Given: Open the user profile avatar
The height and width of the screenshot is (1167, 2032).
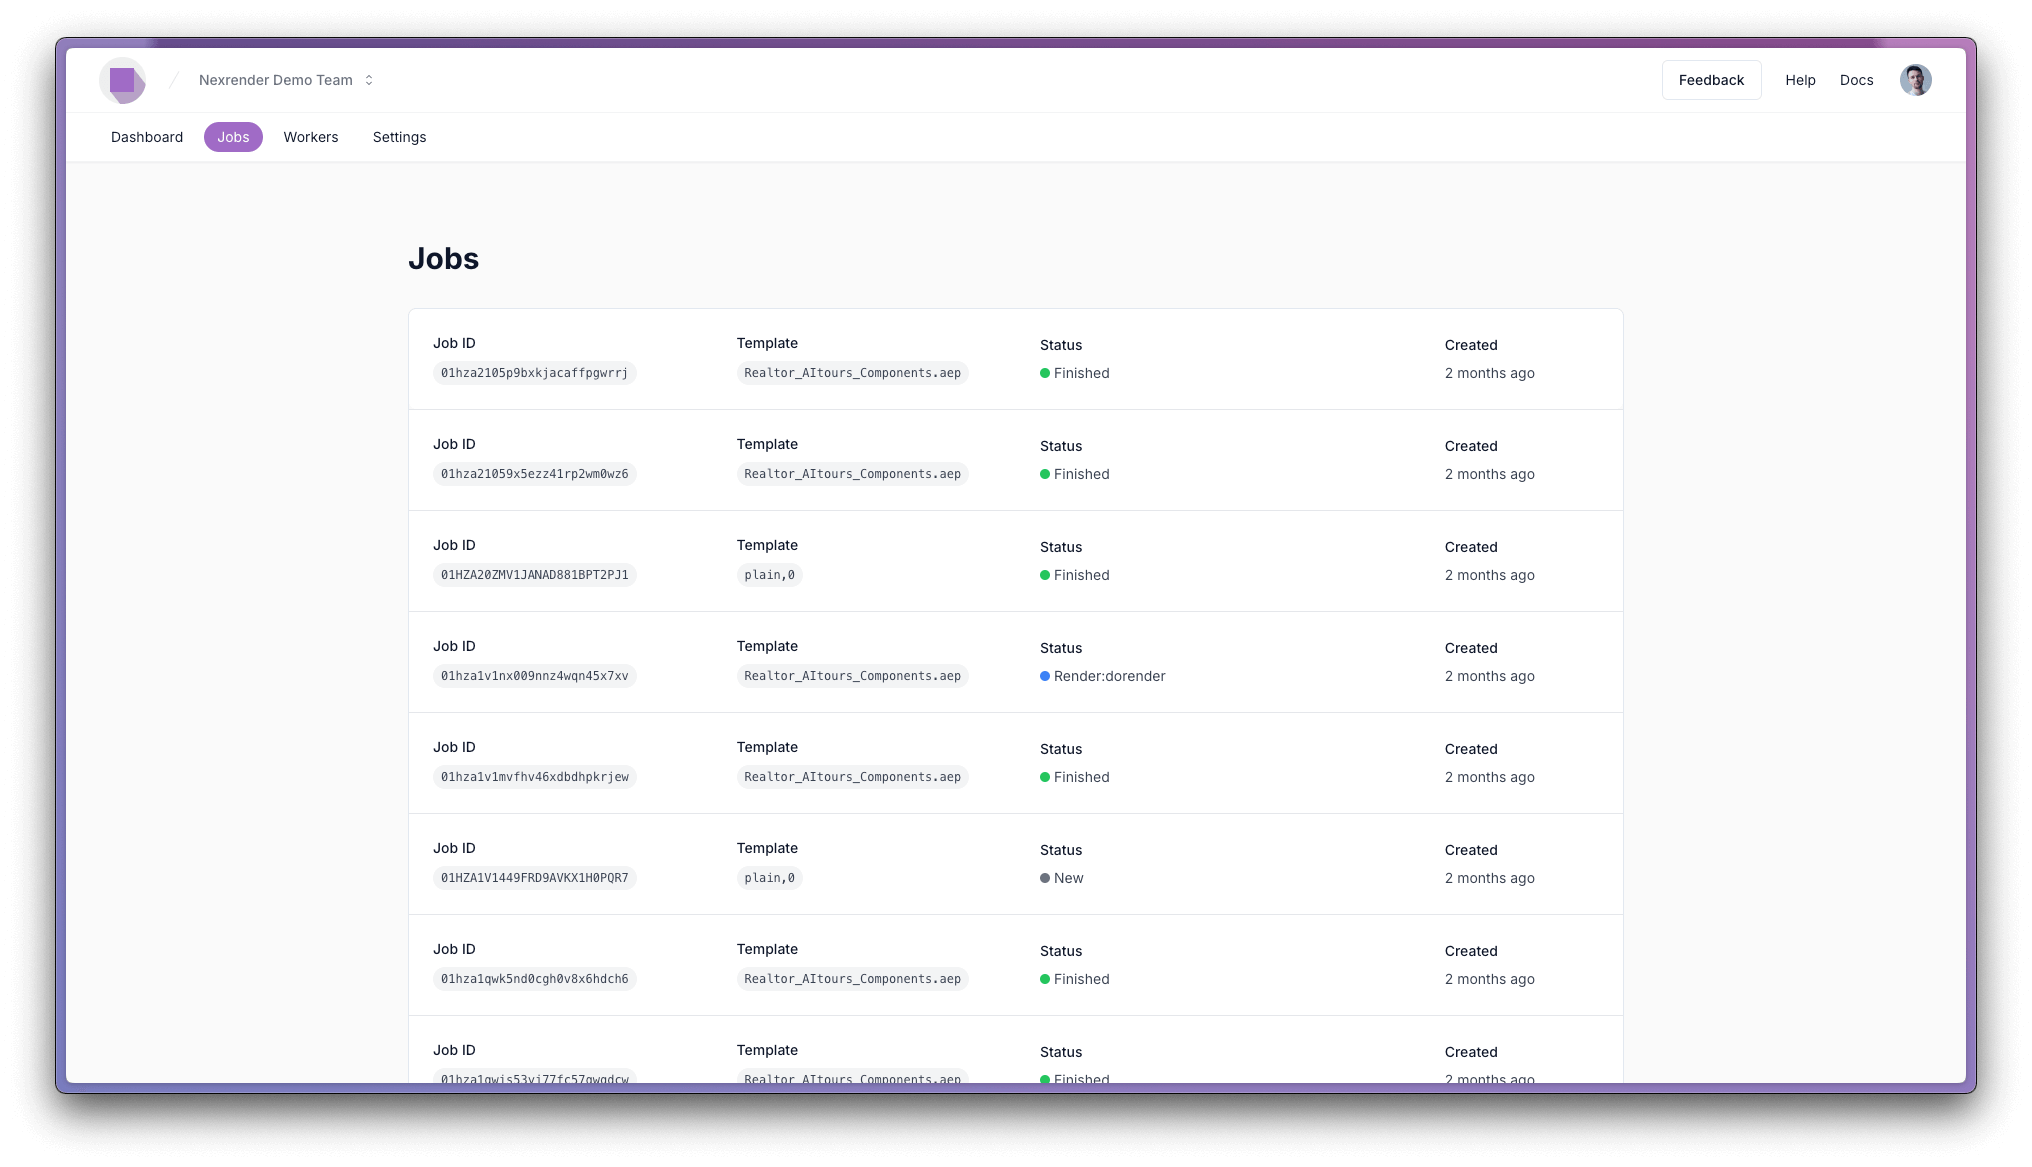Looking at the screenshot, I should pos(1915,80).
